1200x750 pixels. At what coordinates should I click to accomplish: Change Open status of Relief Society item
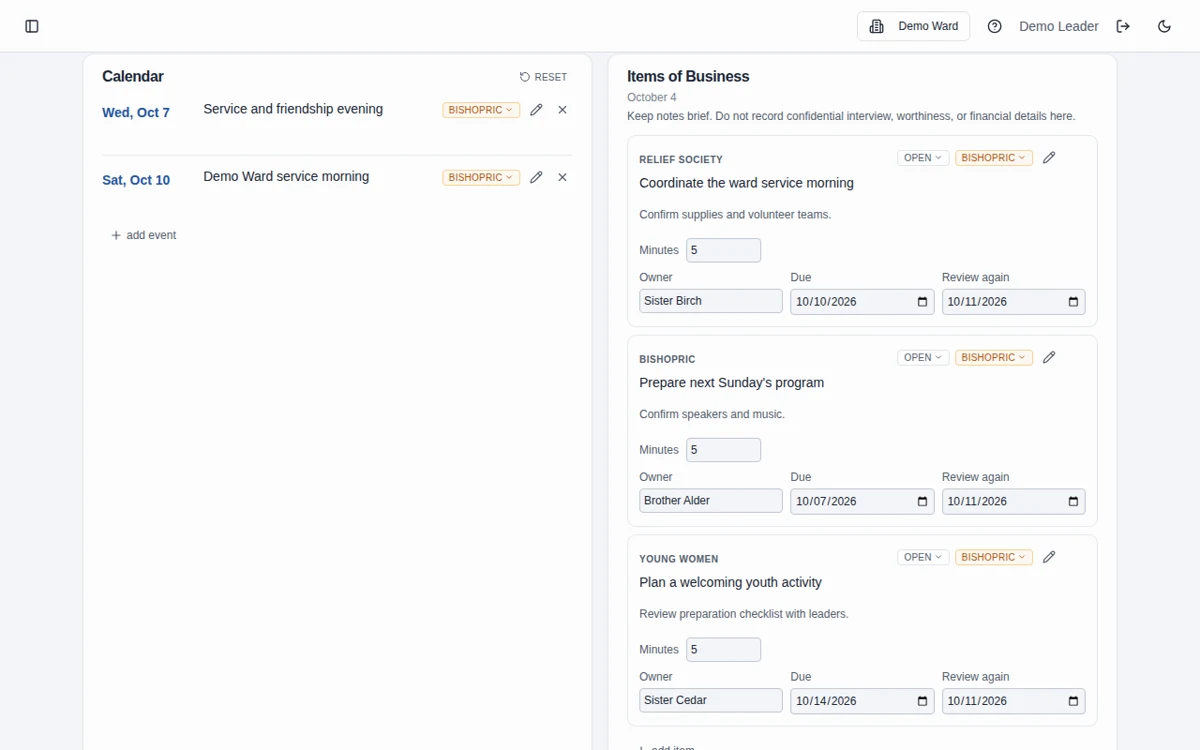pyautogui.click(x=923, y=158)
